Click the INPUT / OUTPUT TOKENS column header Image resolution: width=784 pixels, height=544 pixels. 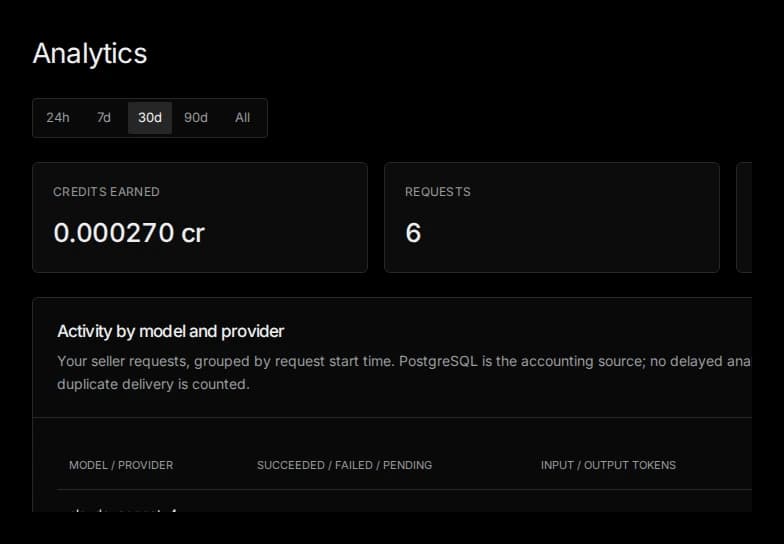pyautogui.click(x=608, y=466)
